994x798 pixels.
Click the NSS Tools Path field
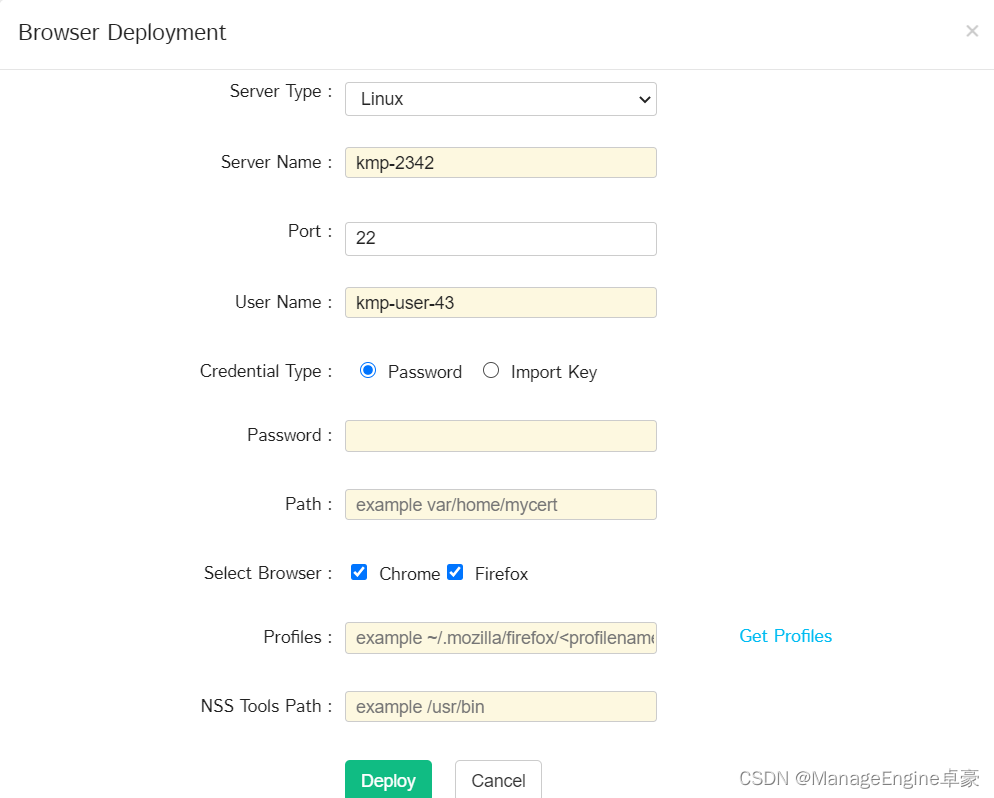[501, 706]
